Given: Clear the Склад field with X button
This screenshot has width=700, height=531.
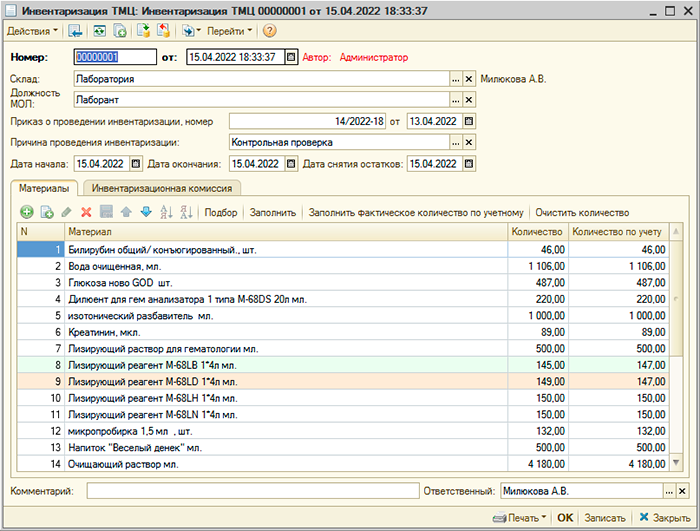Looking at the screenshot, I should (x=468, y=78).
